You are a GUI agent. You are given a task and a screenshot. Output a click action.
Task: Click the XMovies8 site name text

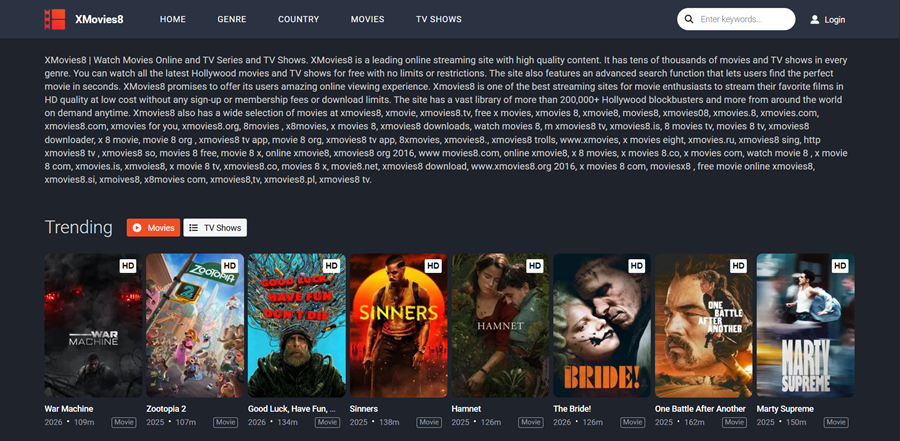click(x=99, y=20)
